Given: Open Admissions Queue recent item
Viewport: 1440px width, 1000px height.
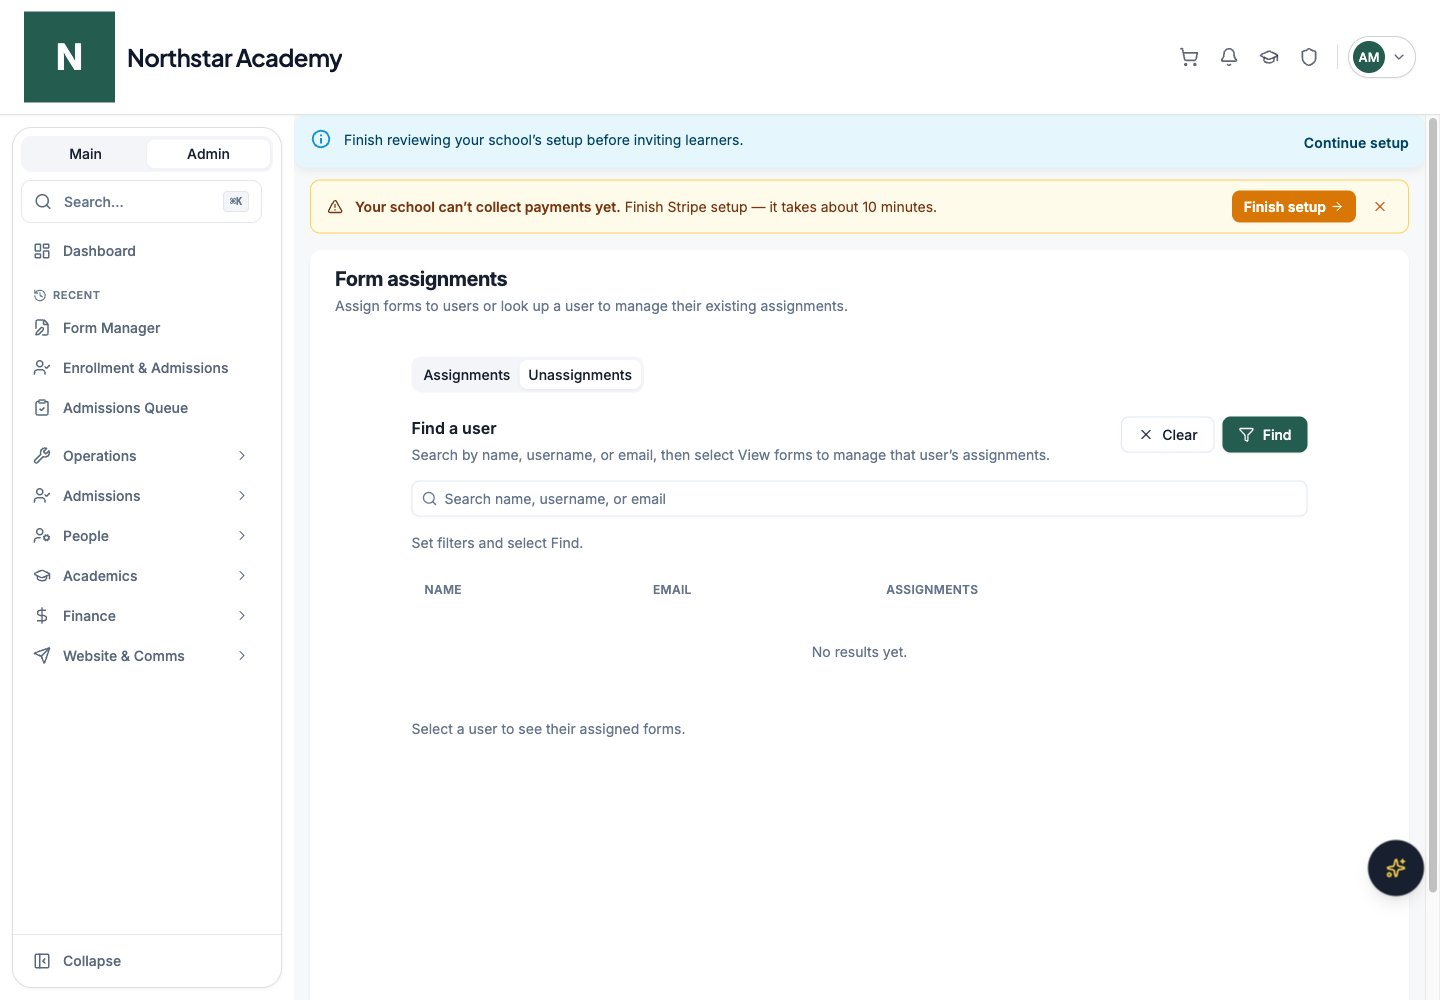Looking at the screenshot, I should point(141,408).
